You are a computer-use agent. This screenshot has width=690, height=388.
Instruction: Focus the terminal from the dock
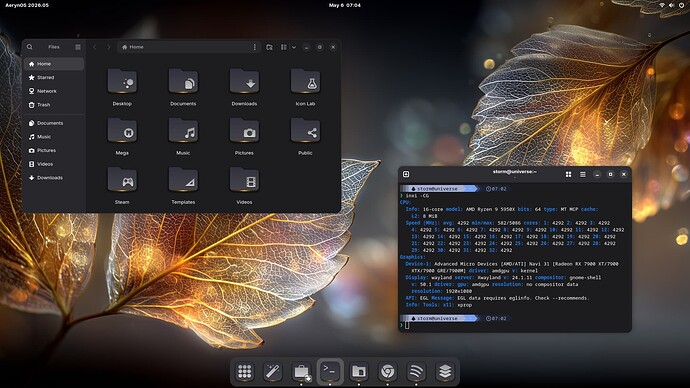pyautogui.click(x=330, y=372)
